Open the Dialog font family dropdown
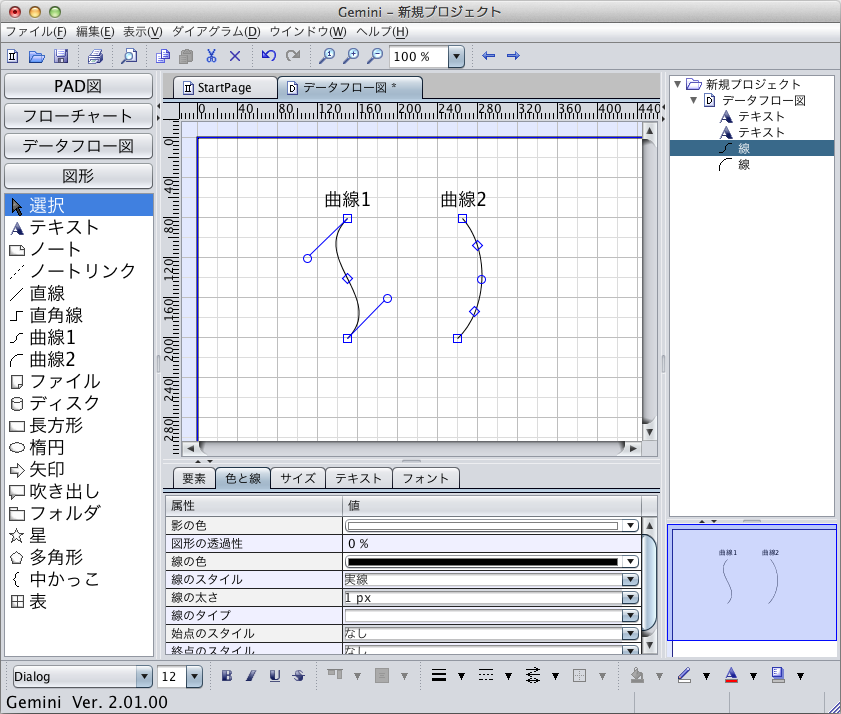841x714 pixels. click(x=144, y=676)
